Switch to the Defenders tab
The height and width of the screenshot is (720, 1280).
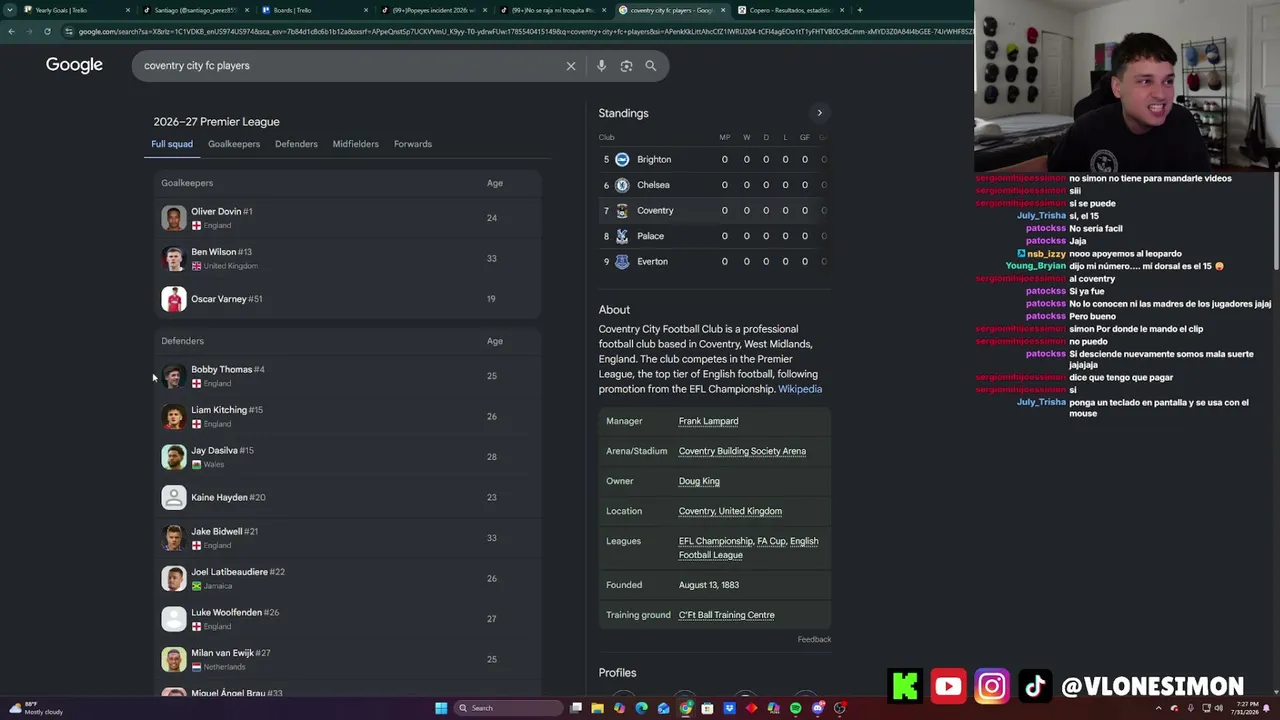(x=296, y=144)
